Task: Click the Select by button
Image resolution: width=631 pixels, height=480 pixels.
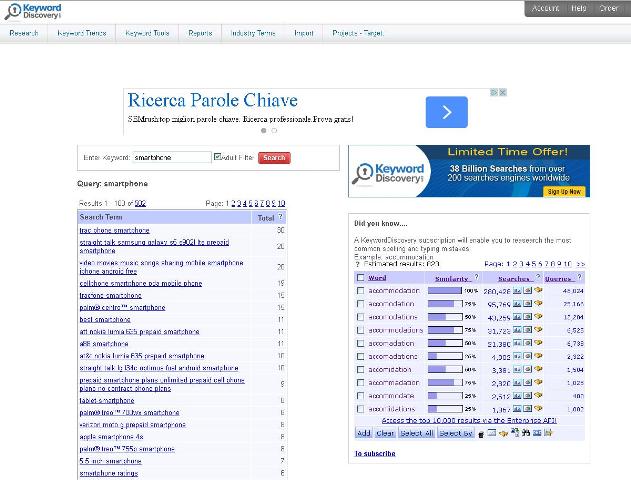Action: coord(456,433)
